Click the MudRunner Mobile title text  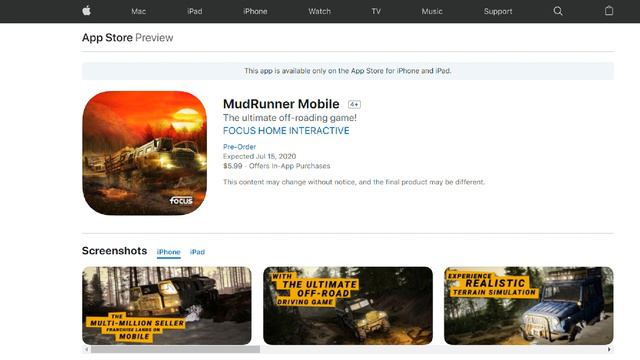click(281, 104)
